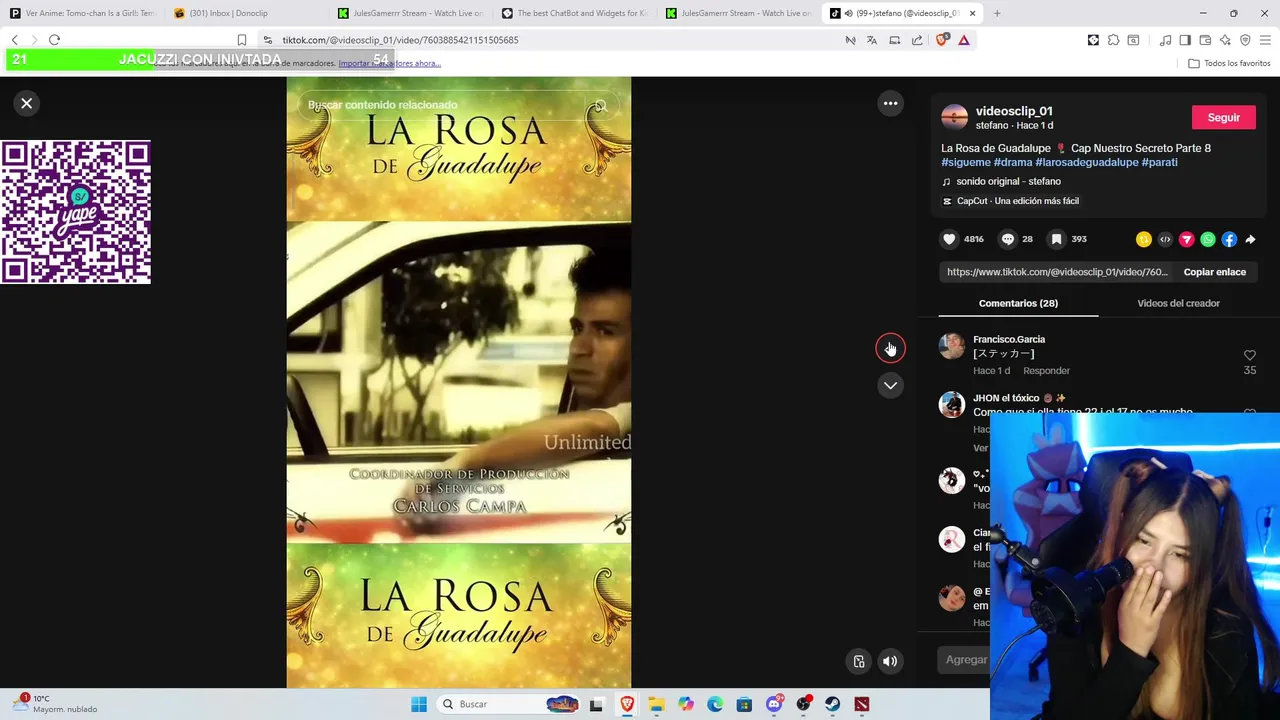The width and height of the screenshot is (1280, 720).
Task: Close the TikTok video viewer with the X
Action: [x=27, y=103]
